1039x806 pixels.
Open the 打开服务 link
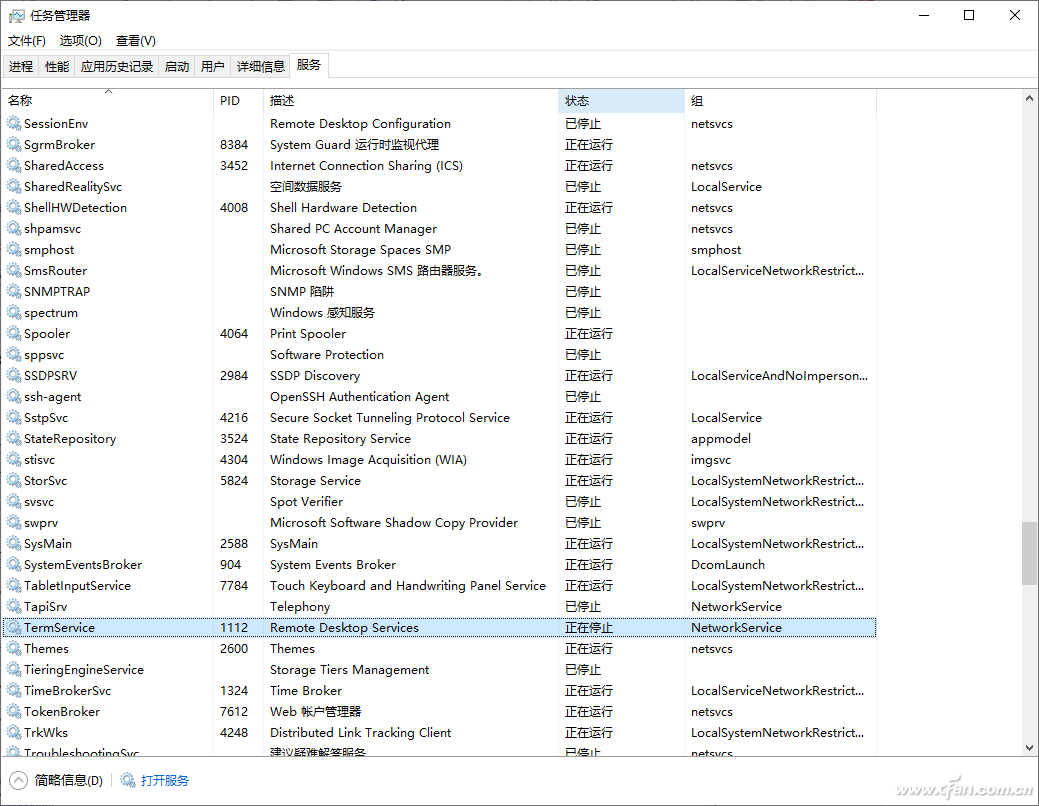click(x=165, y=780)
